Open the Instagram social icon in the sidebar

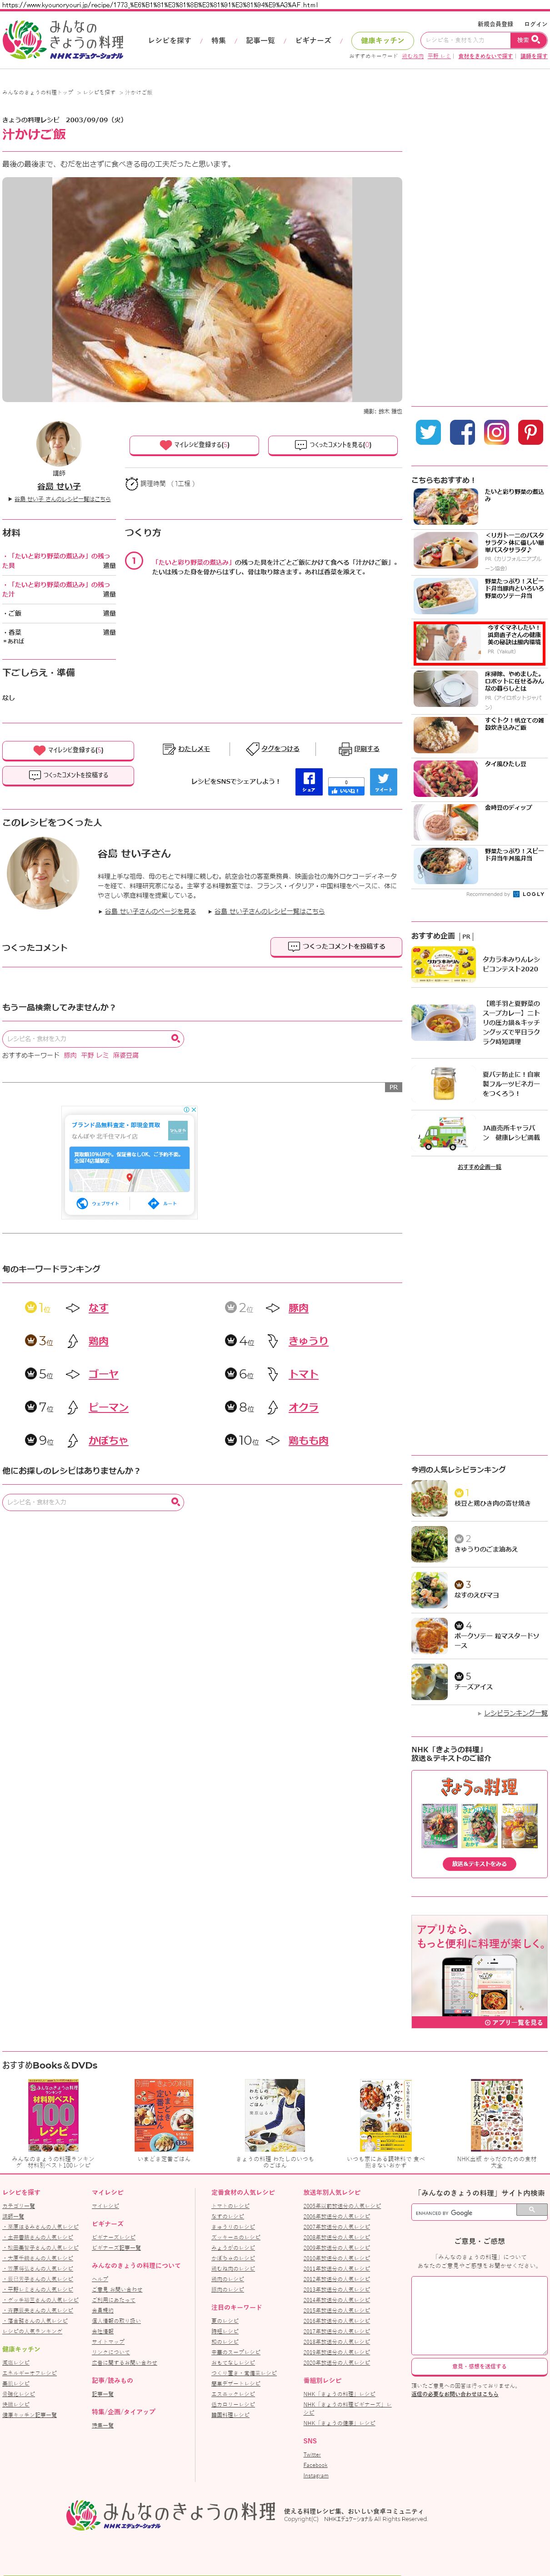(496, 432)
